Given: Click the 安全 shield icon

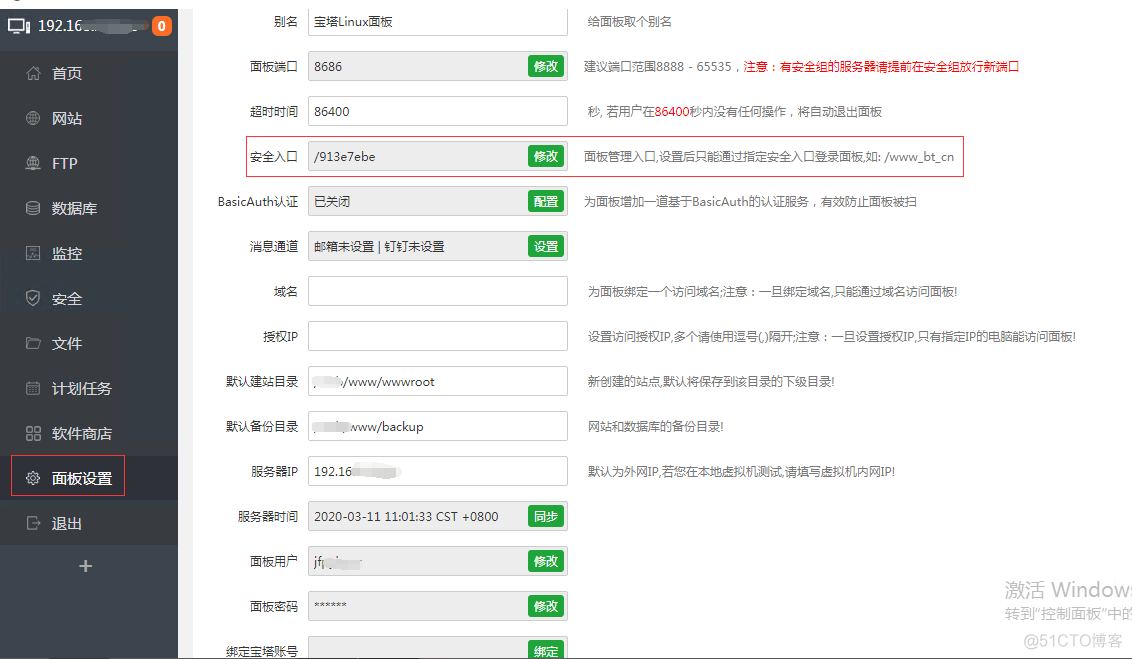Looking at the screenshot, I should 33,298.
